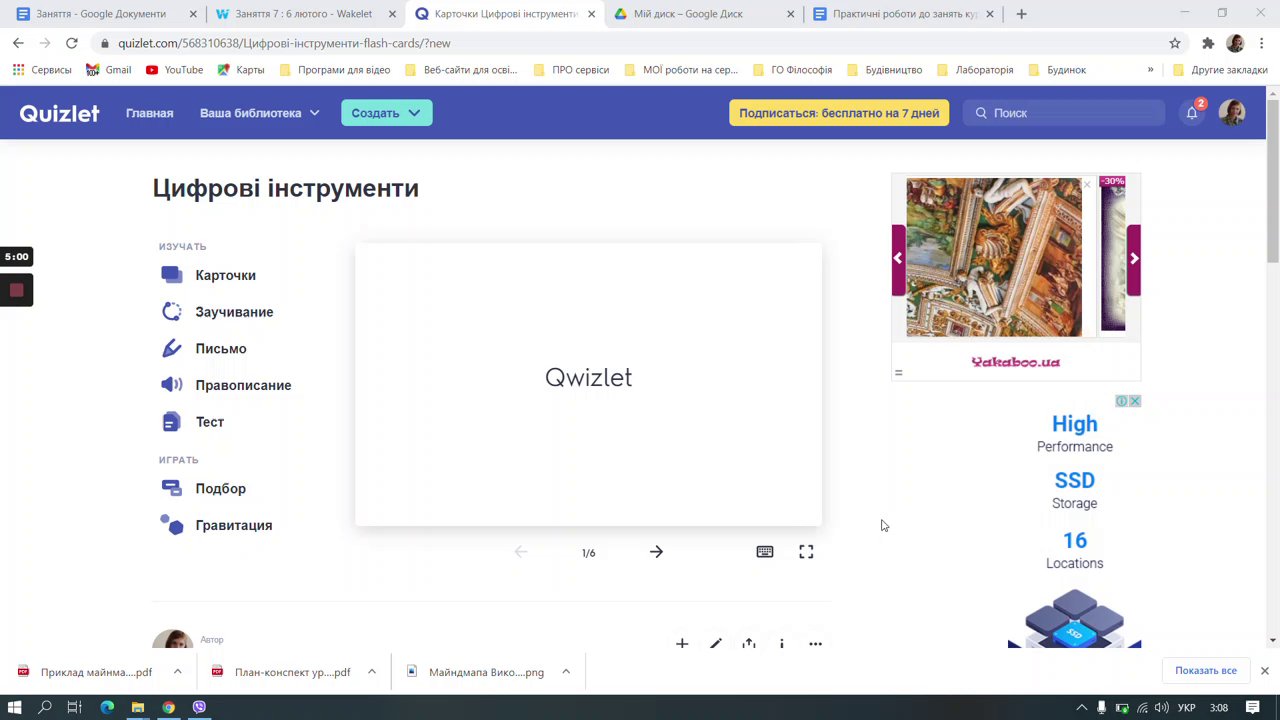The height and width of the screenshot is (720, 1280).
Task: Click Подписаться бесплатно на 7 дней
Action: 839,113
